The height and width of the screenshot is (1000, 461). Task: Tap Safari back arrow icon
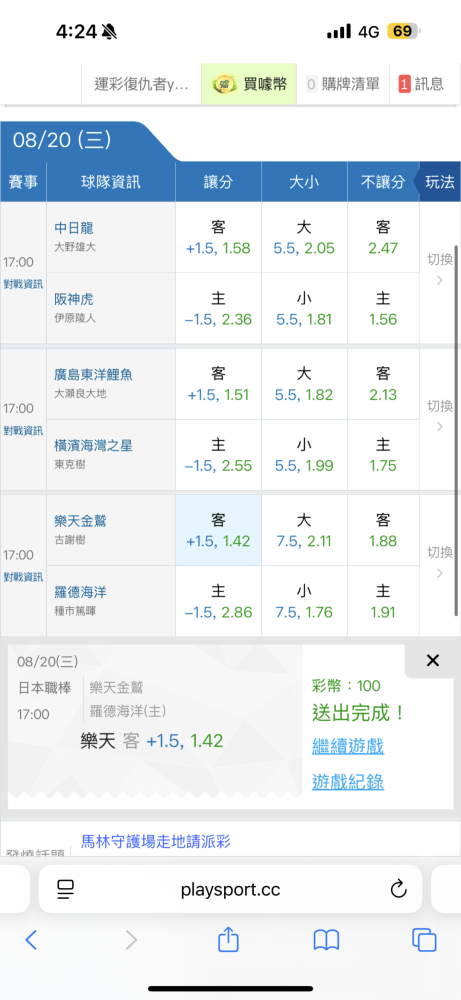click(31, 939)
